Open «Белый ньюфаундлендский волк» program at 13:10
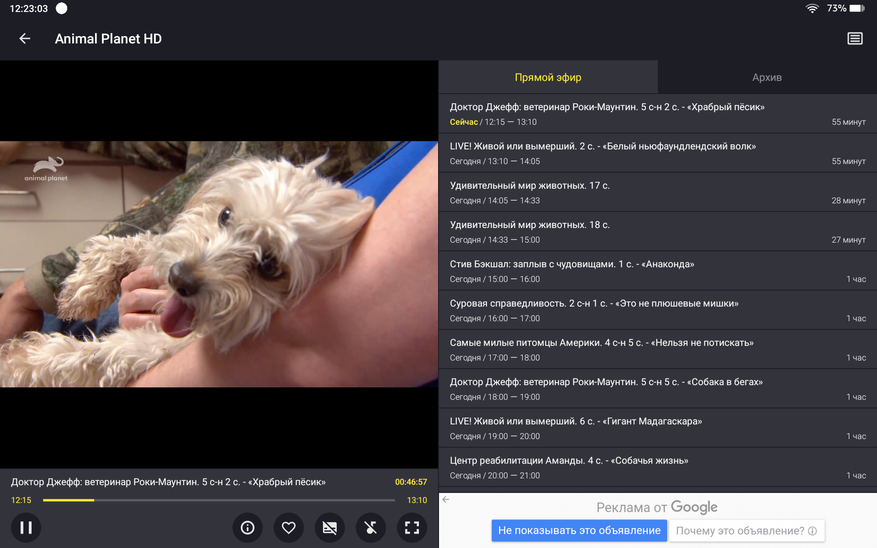This screenshot has width=877, height=548. [x=657, y=153]
